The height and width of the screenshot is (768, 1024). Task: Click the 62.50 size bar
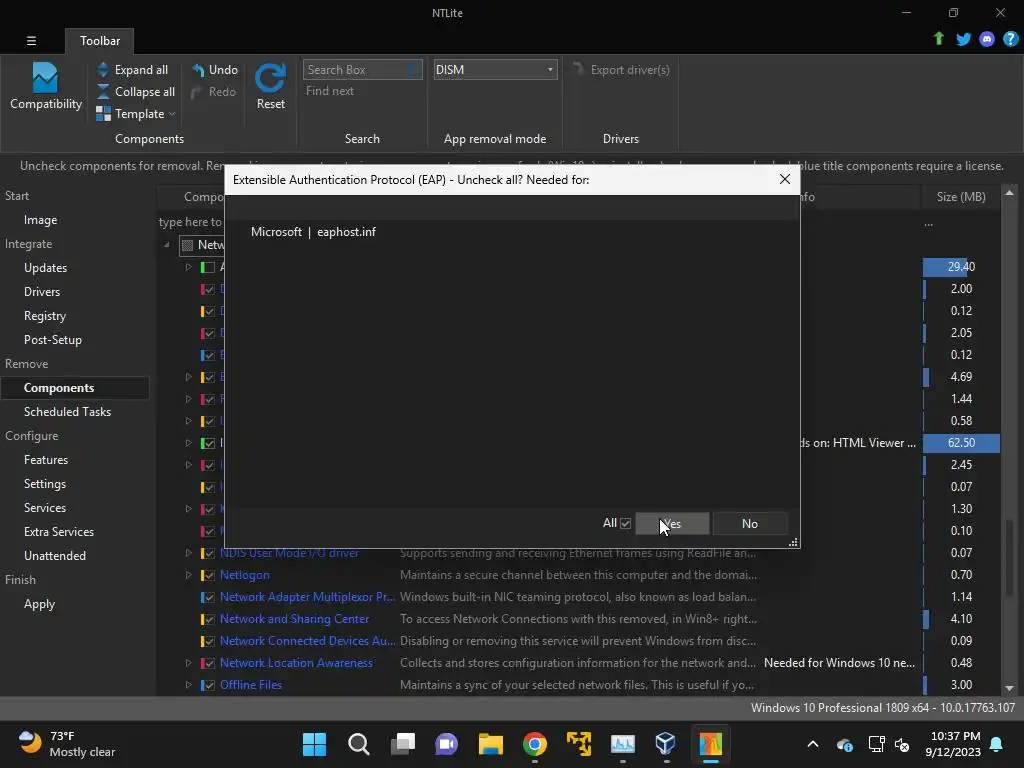point(961,443)
